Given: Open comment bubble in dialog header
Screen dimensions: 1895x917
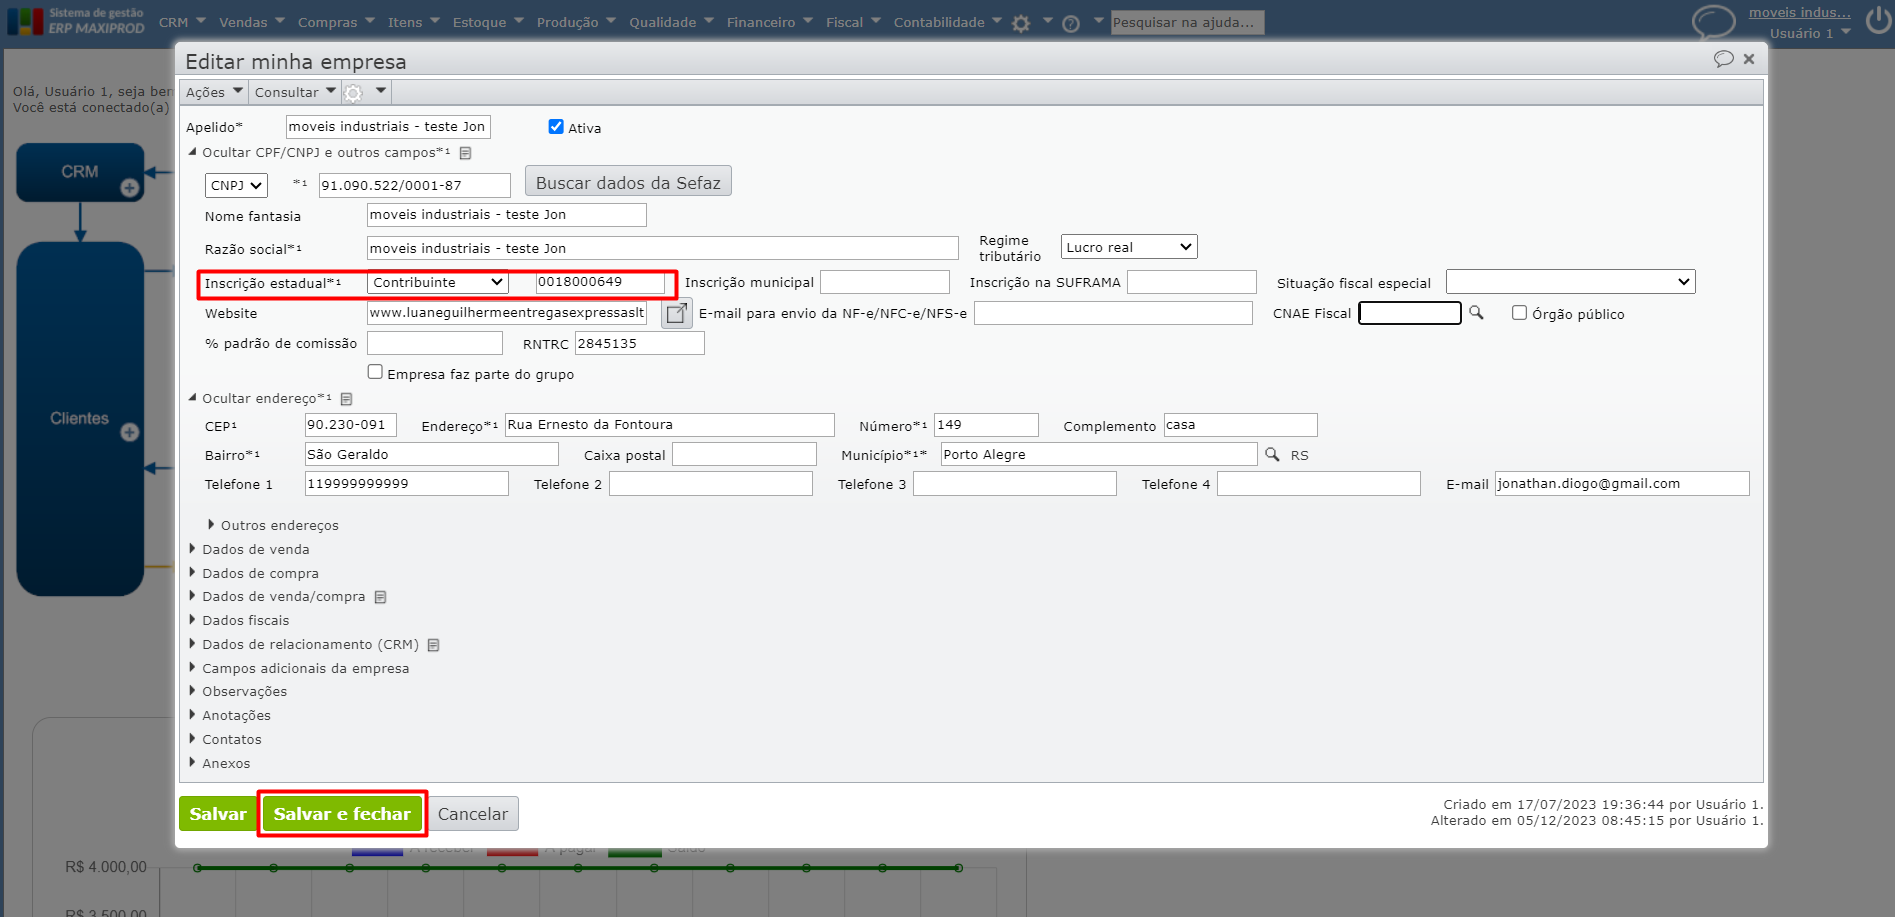Looking at the screenshot, I should [1723, 59].
